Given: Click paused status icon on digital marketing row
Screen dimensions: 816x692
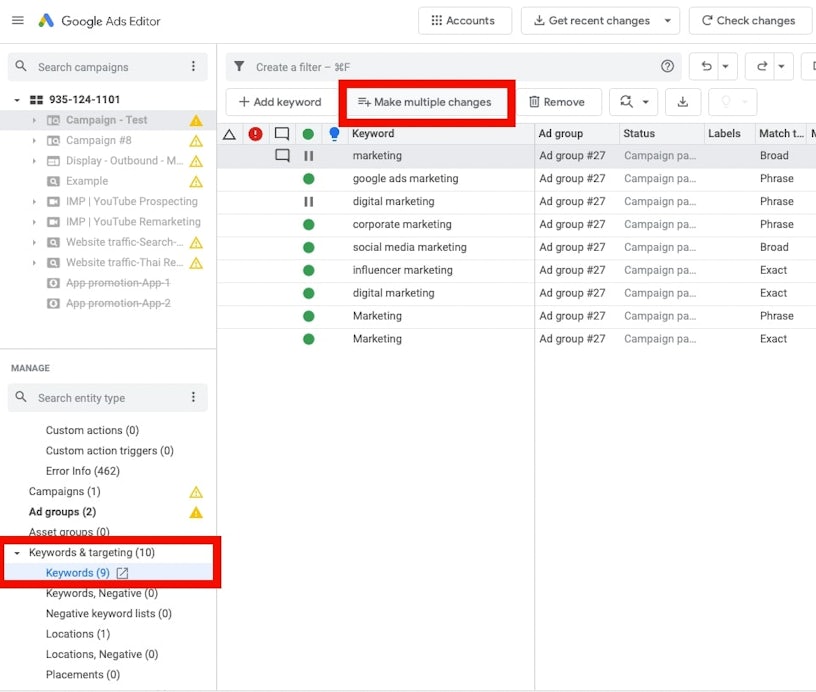Looking at the screenshot, I should 309,202.
